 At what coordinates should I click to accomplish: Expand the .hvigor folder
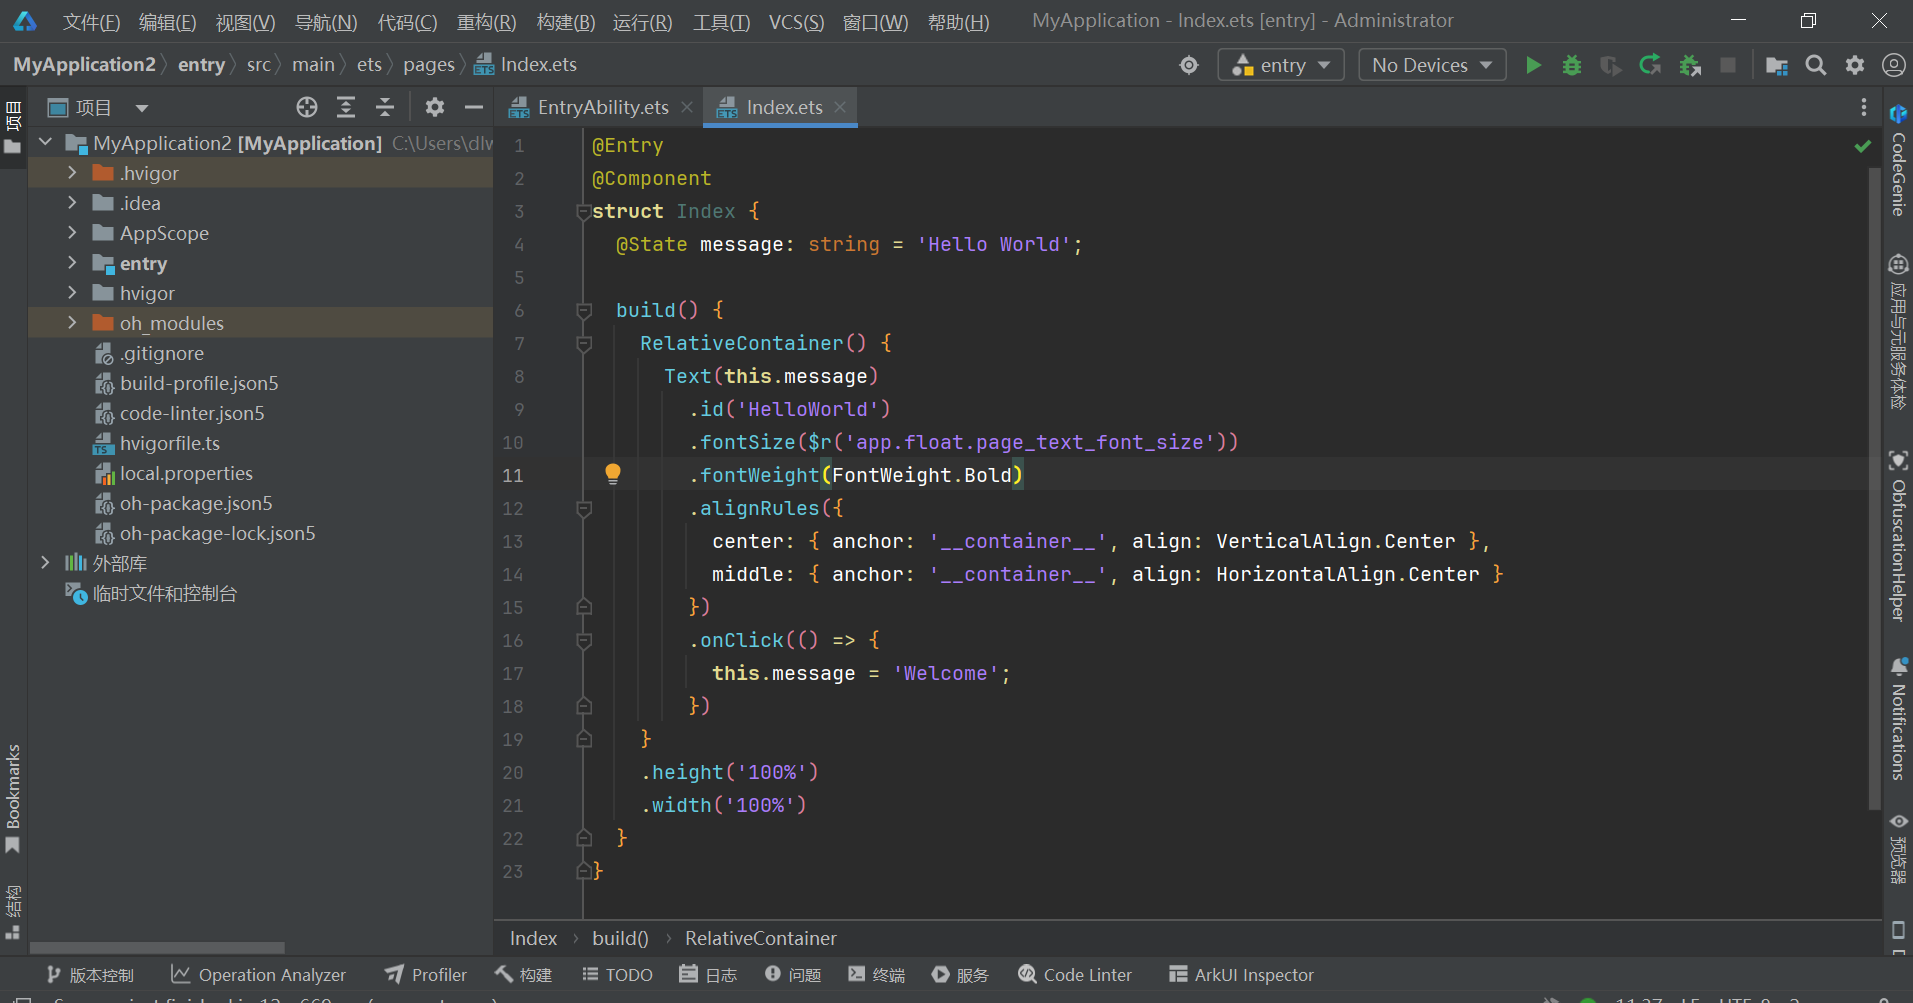72,173
